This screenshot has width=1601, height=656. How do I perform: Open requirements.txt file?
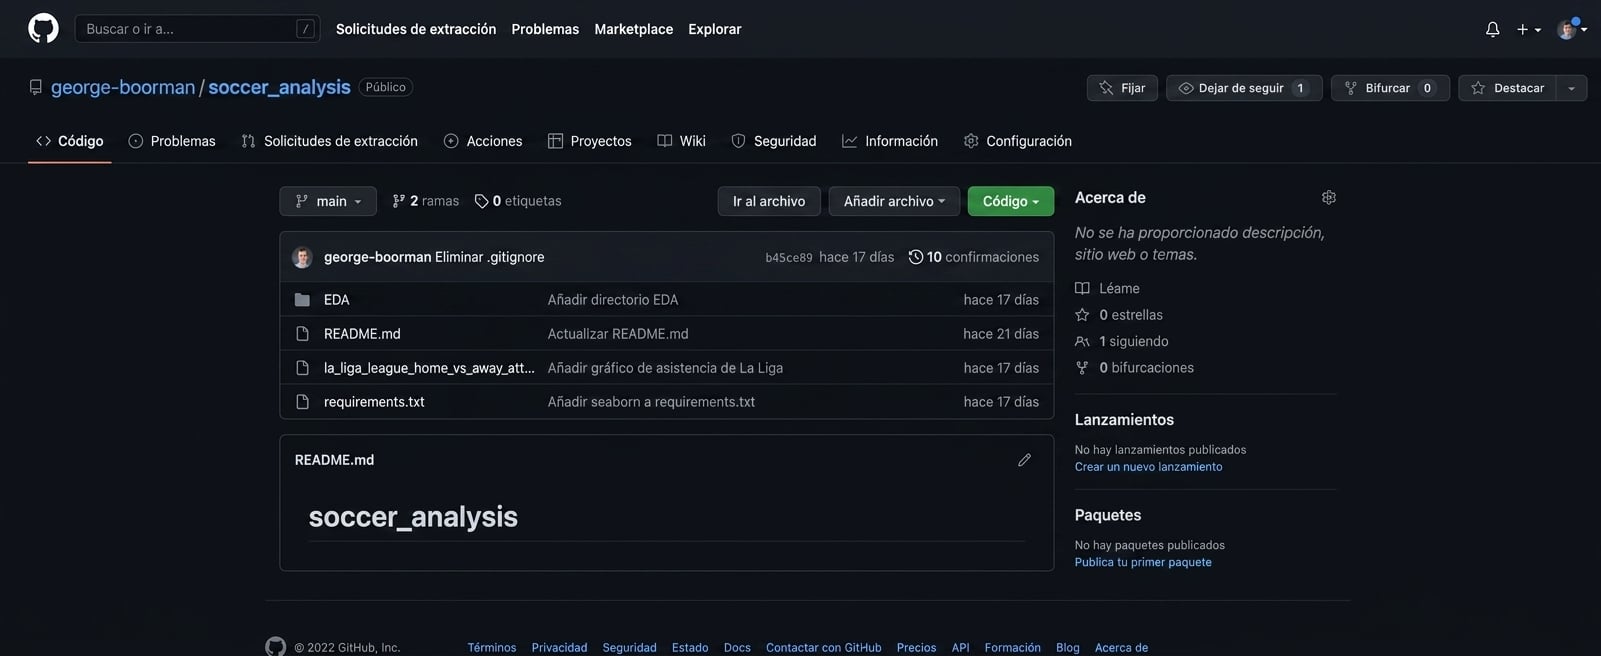(x=374, y=402)
